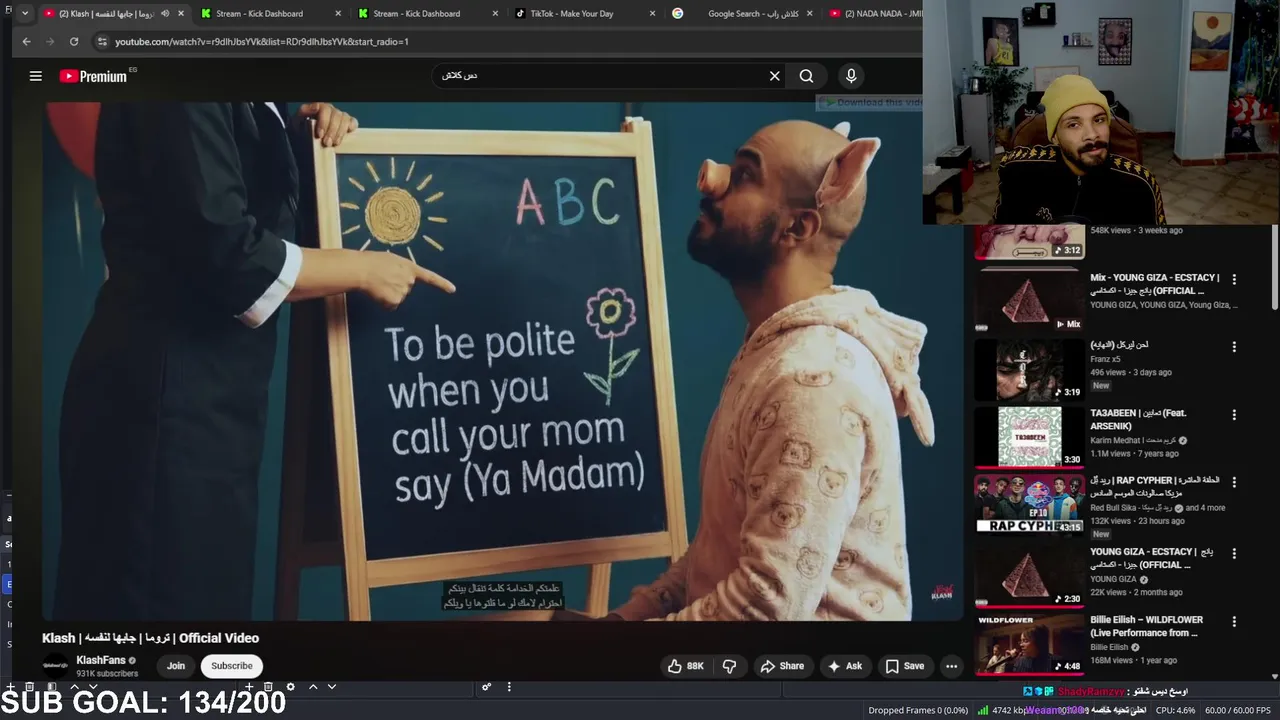Open TA3ABEEN video thumbnail
Image resolution: width=1280 pixels, height=720 pixels.
click(x=1029, y=436)
